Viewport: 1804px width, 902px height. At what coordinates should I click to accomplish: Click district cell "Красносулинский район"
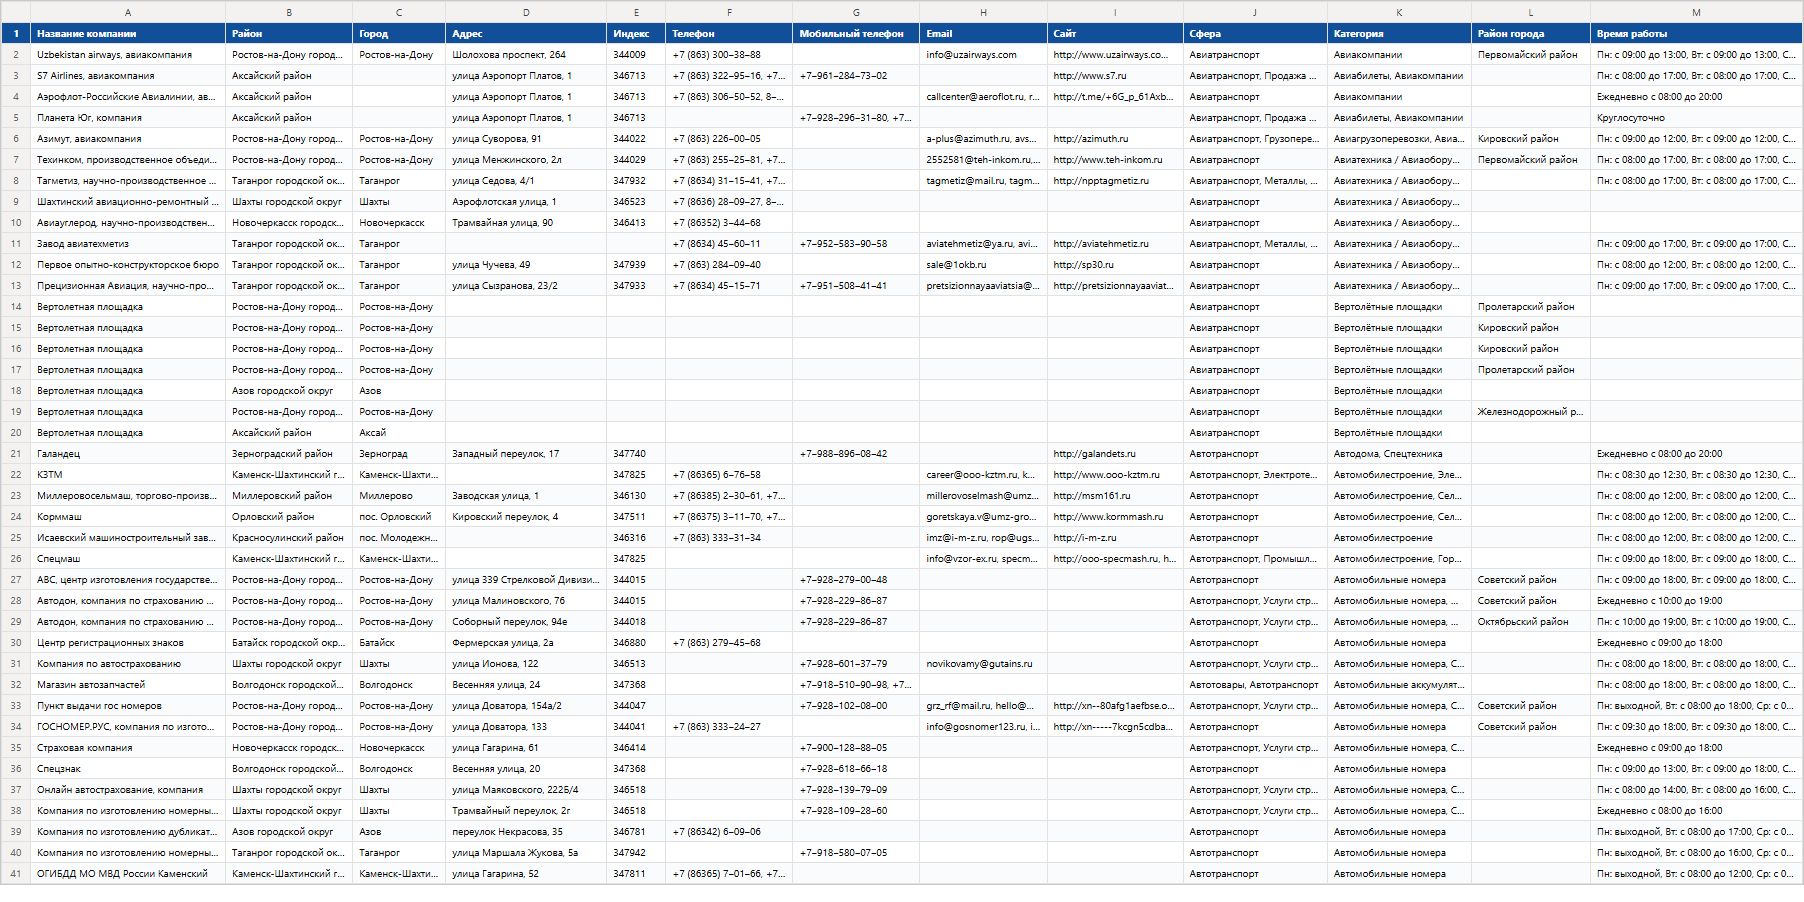[x=289, y=538]
